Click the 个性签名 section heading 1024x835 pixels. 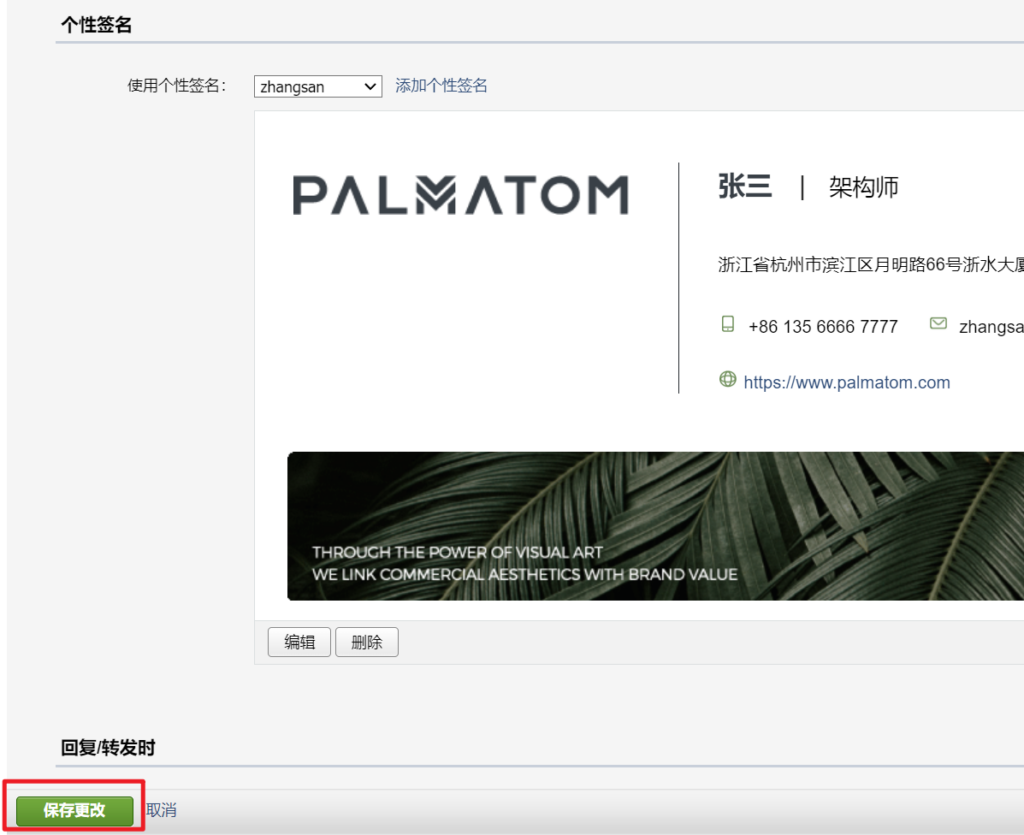97,25
